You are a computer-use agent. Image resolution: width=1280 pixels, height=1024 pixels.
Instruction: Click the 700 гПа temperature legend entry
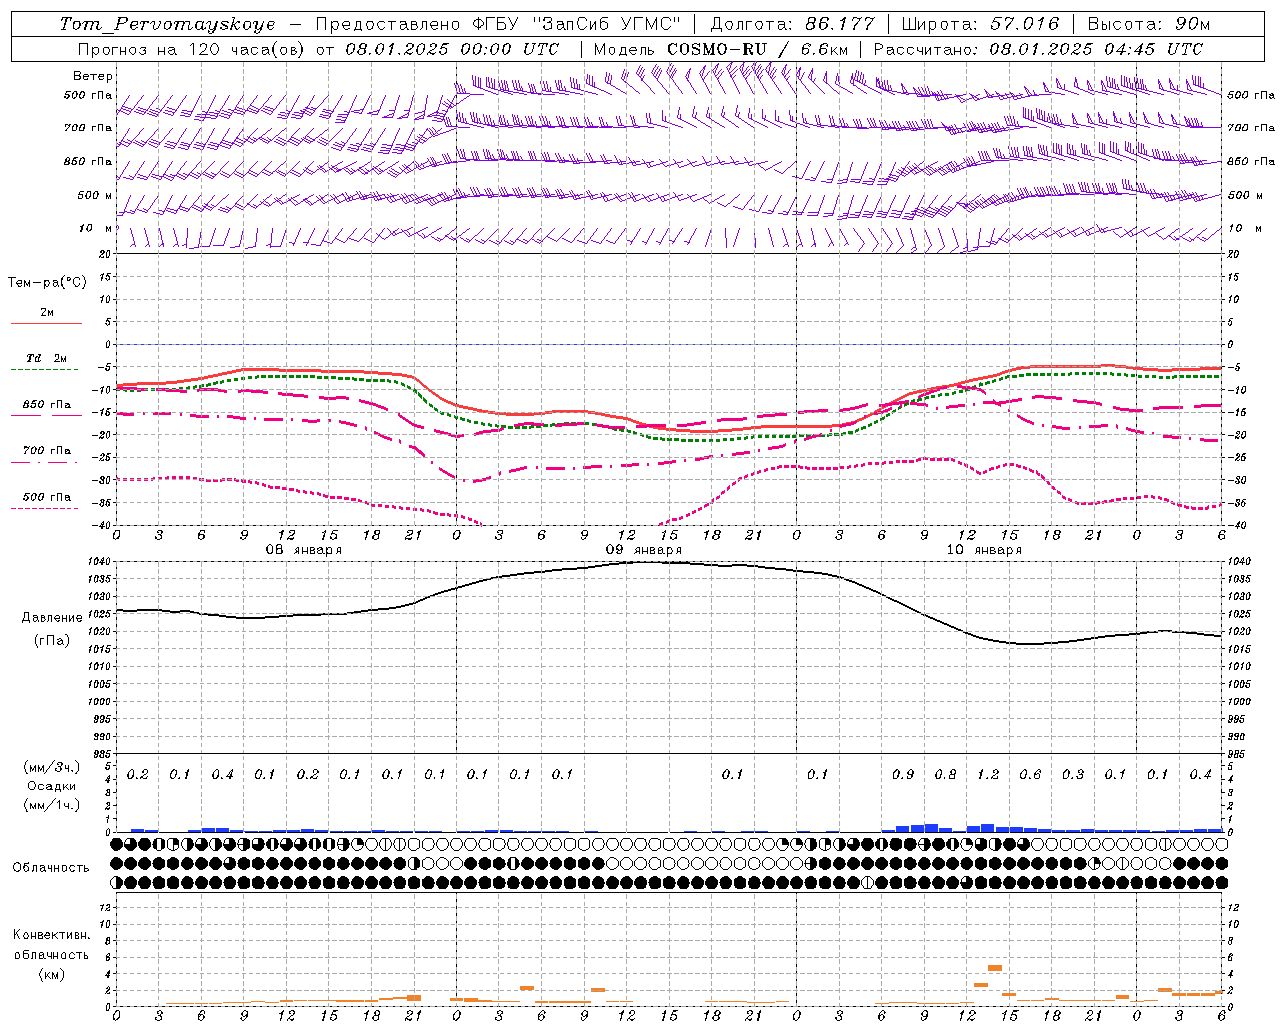coord(47,451)
